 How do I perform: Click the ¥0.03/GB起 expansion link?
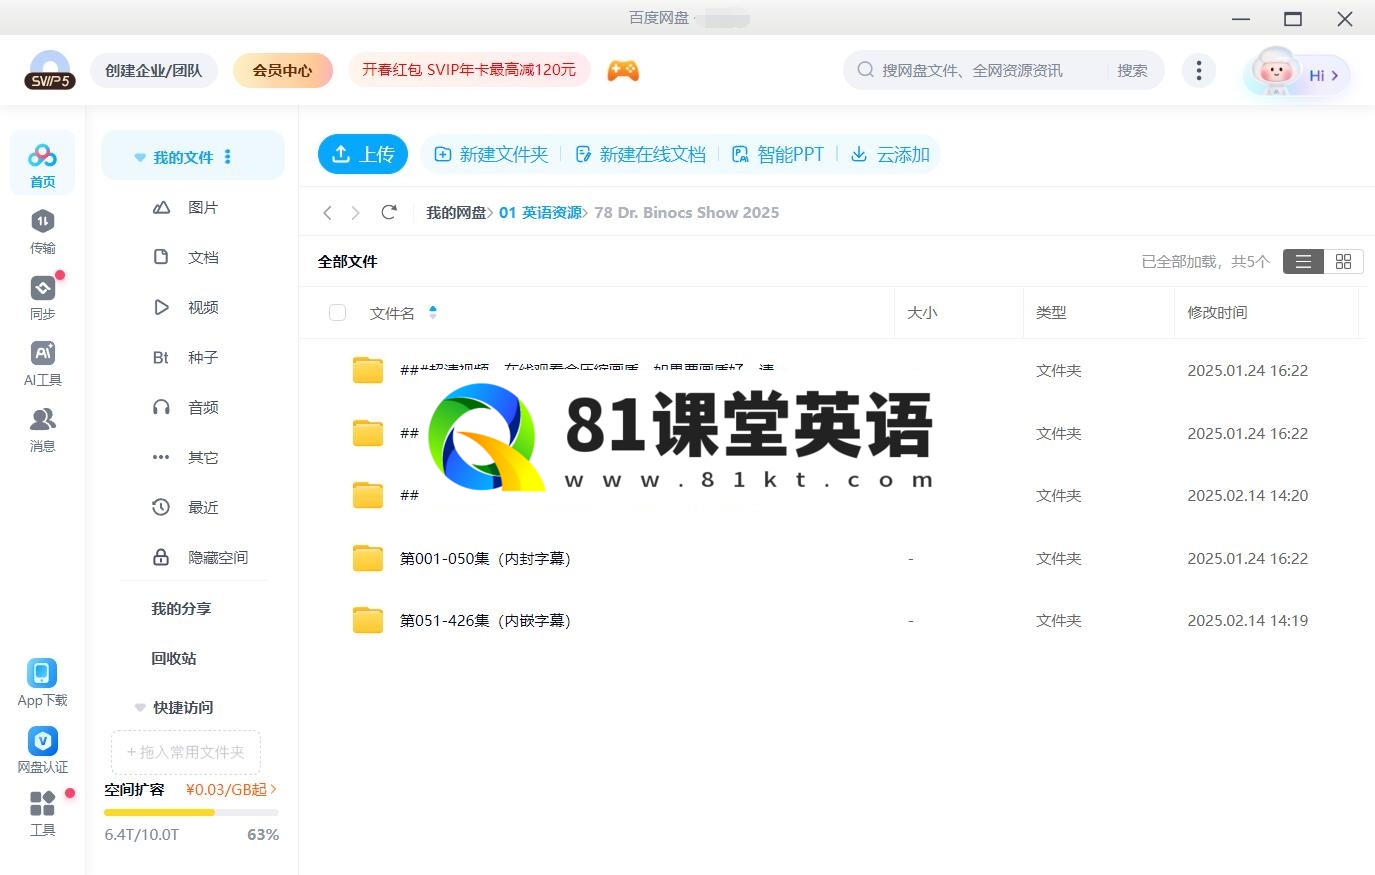[231, 789]
